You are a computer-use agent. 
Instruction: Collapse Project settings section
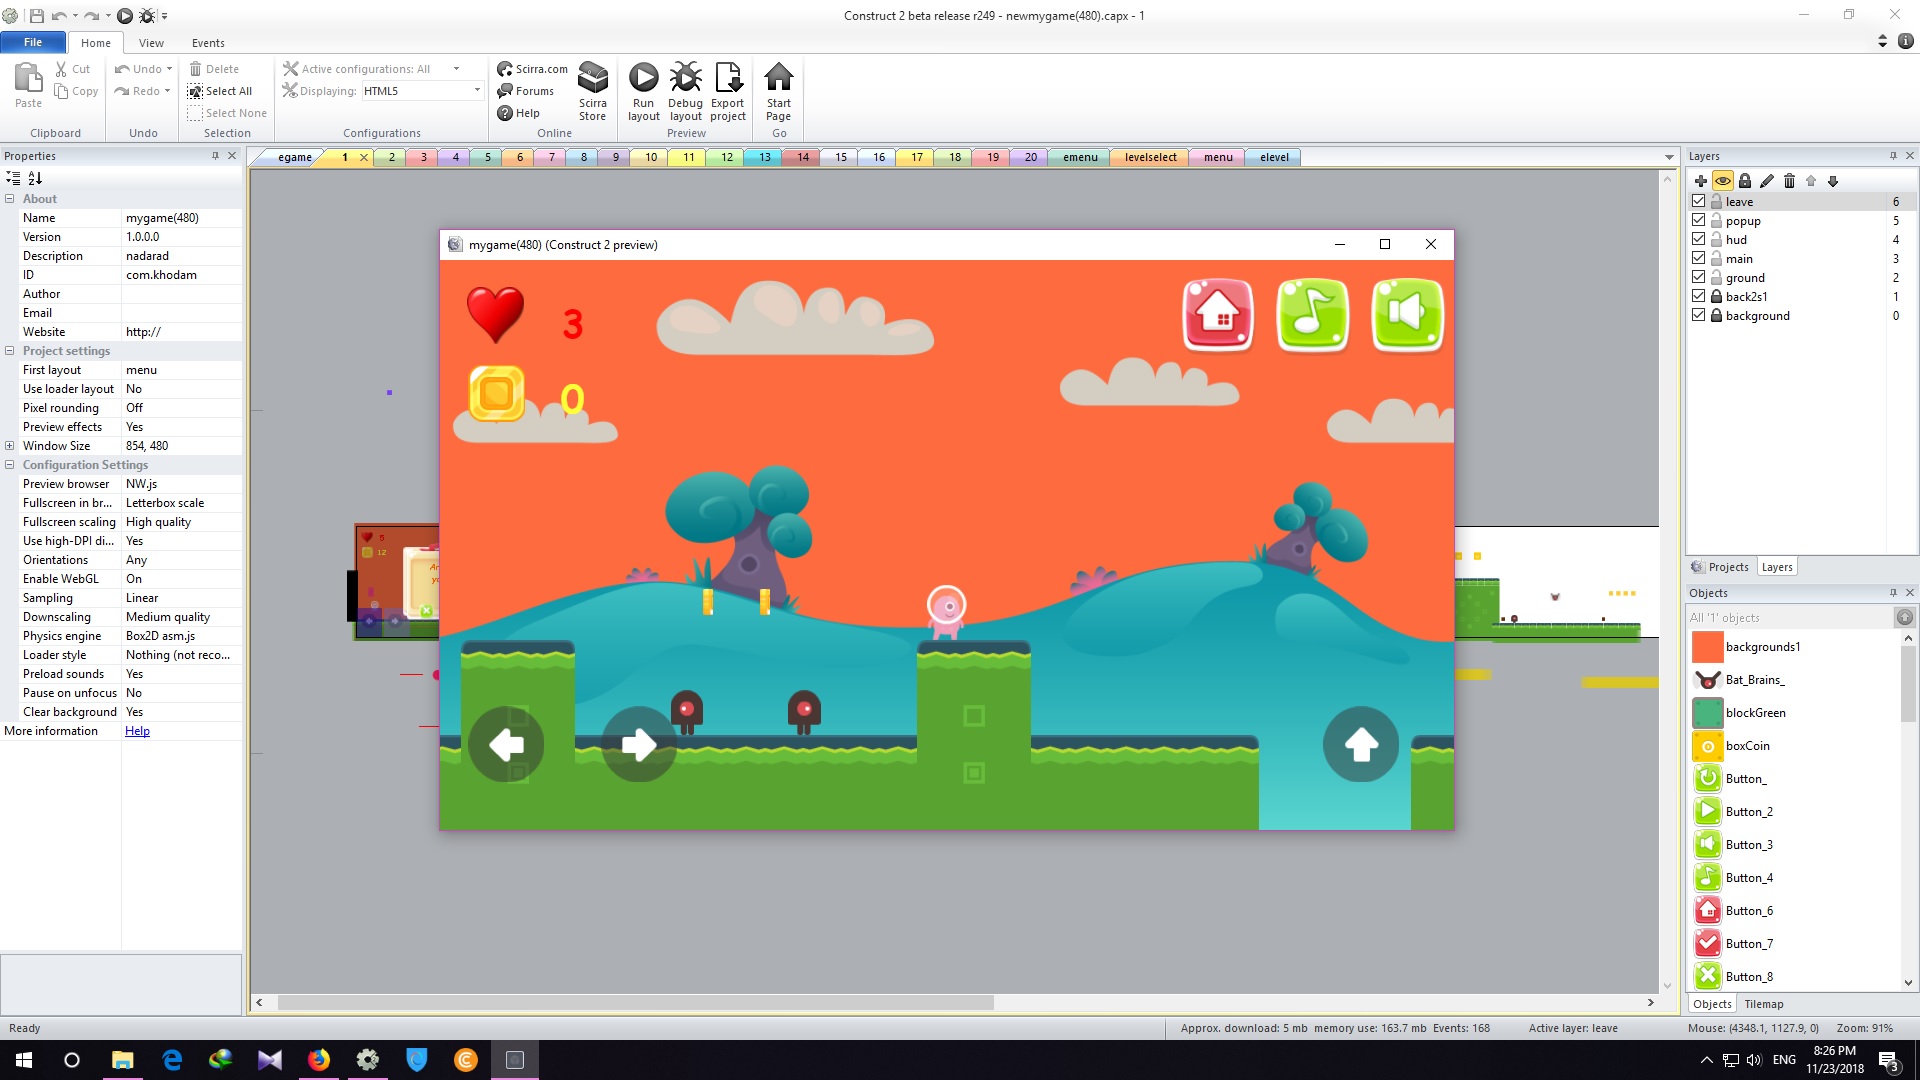coord(9,351)
